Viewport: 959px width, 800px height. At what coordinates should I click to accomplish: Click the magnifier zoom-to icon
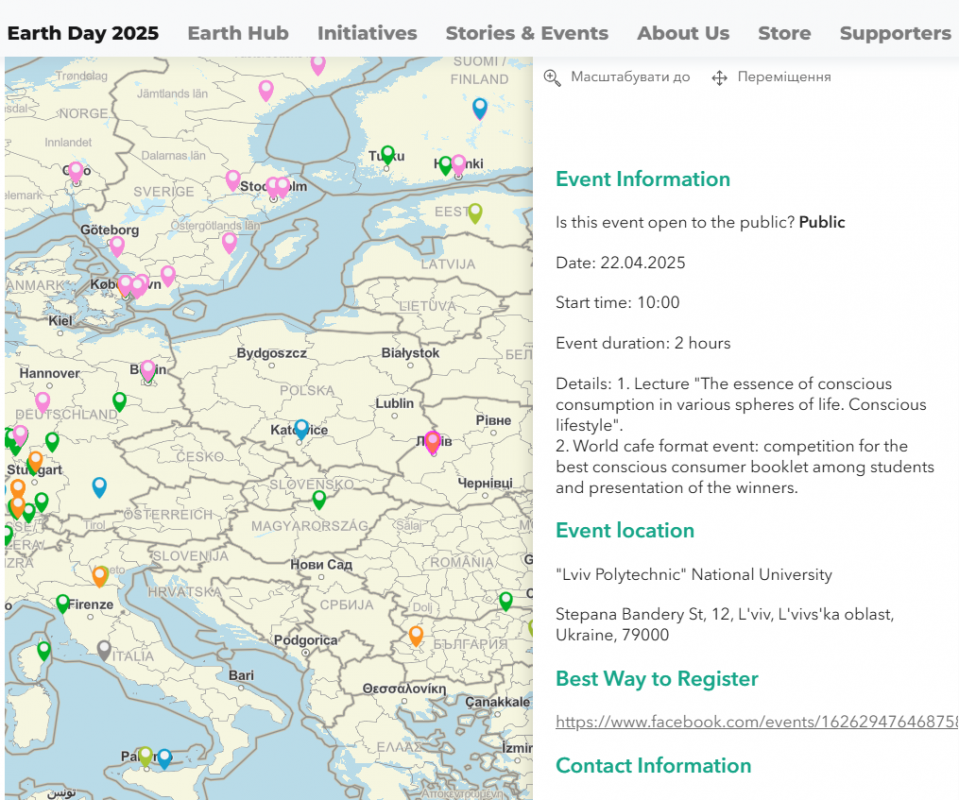pos(552,77)
